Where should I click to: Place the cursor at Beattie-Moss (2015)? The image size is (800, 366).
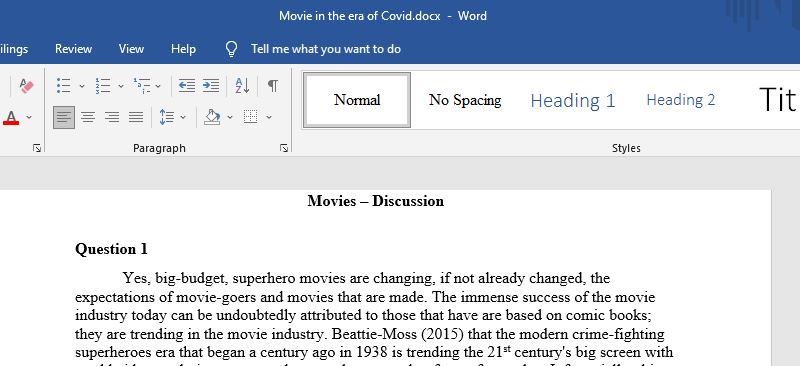pyautogui.click(x=398, y=334)
